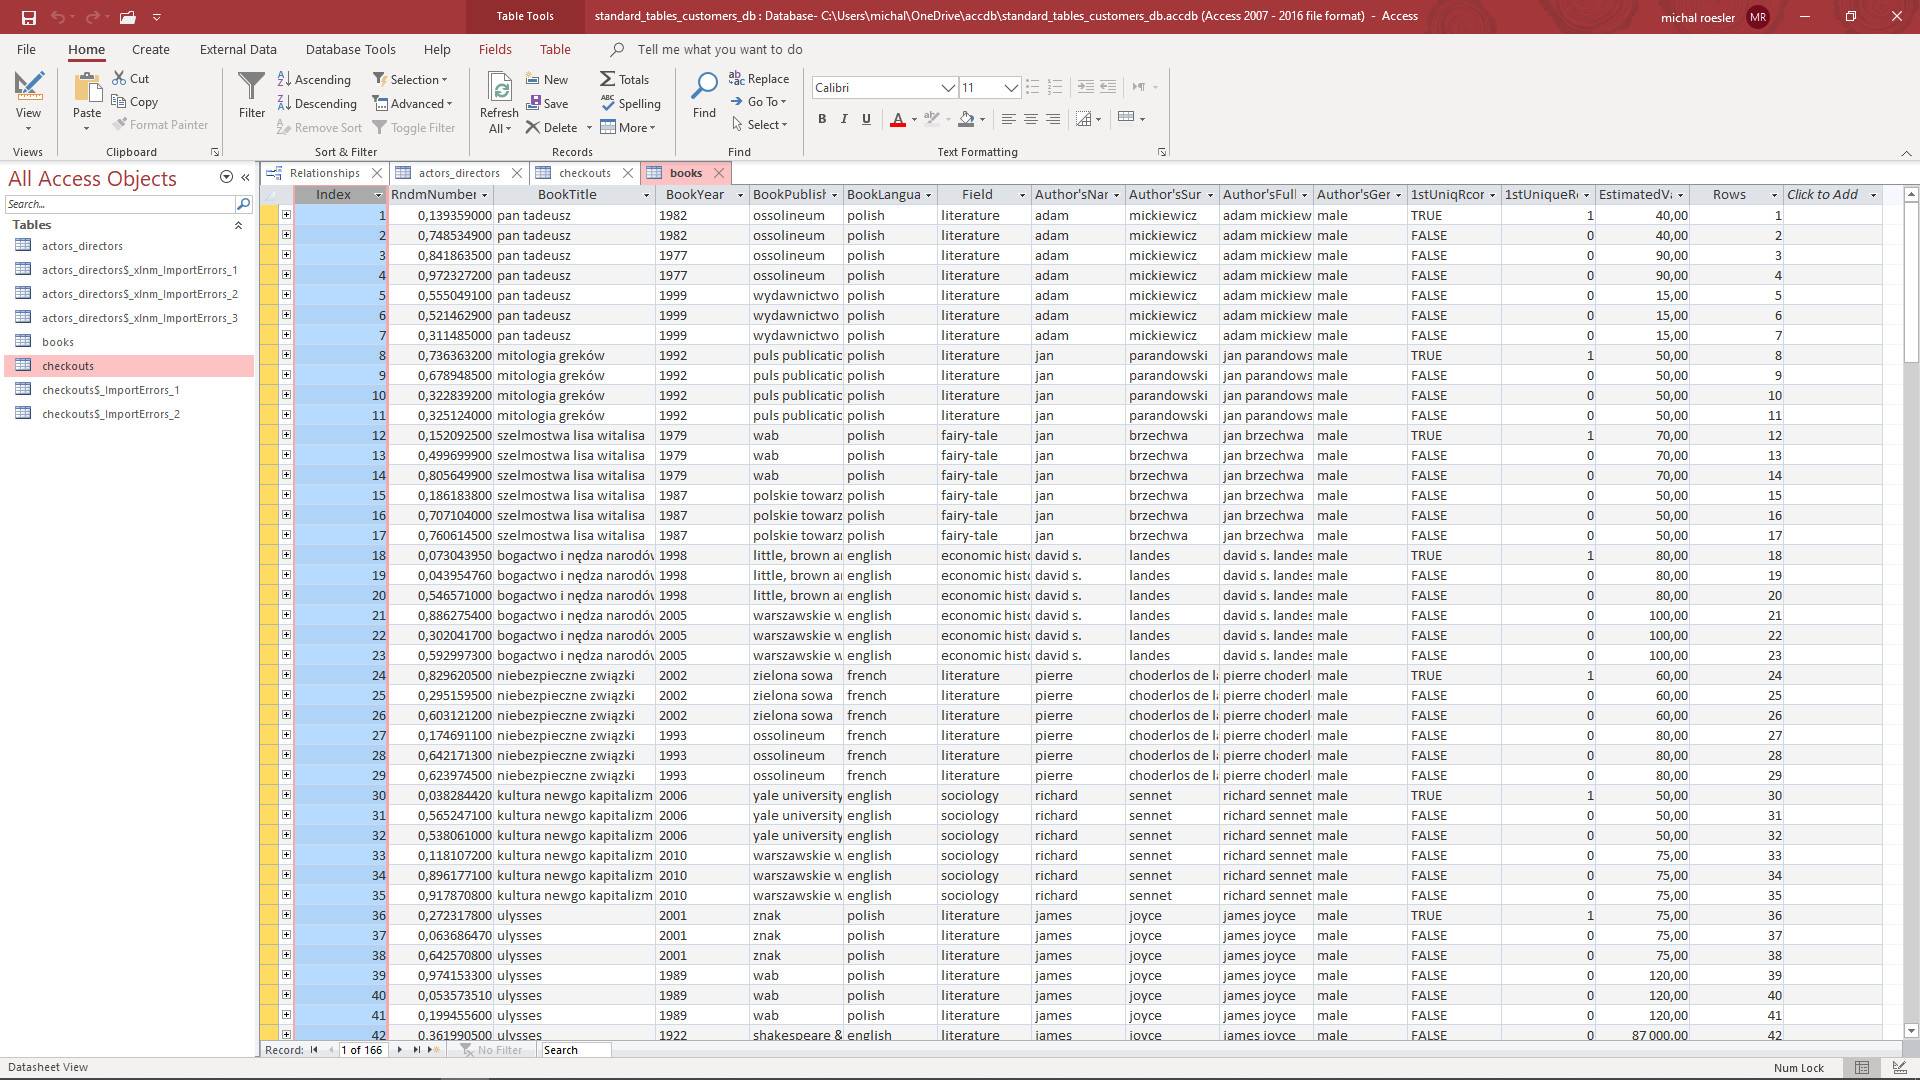The height and width of the screenshot is (1080, 1920).
Task: Click Save record in Records group
Action: coord(547,103)
